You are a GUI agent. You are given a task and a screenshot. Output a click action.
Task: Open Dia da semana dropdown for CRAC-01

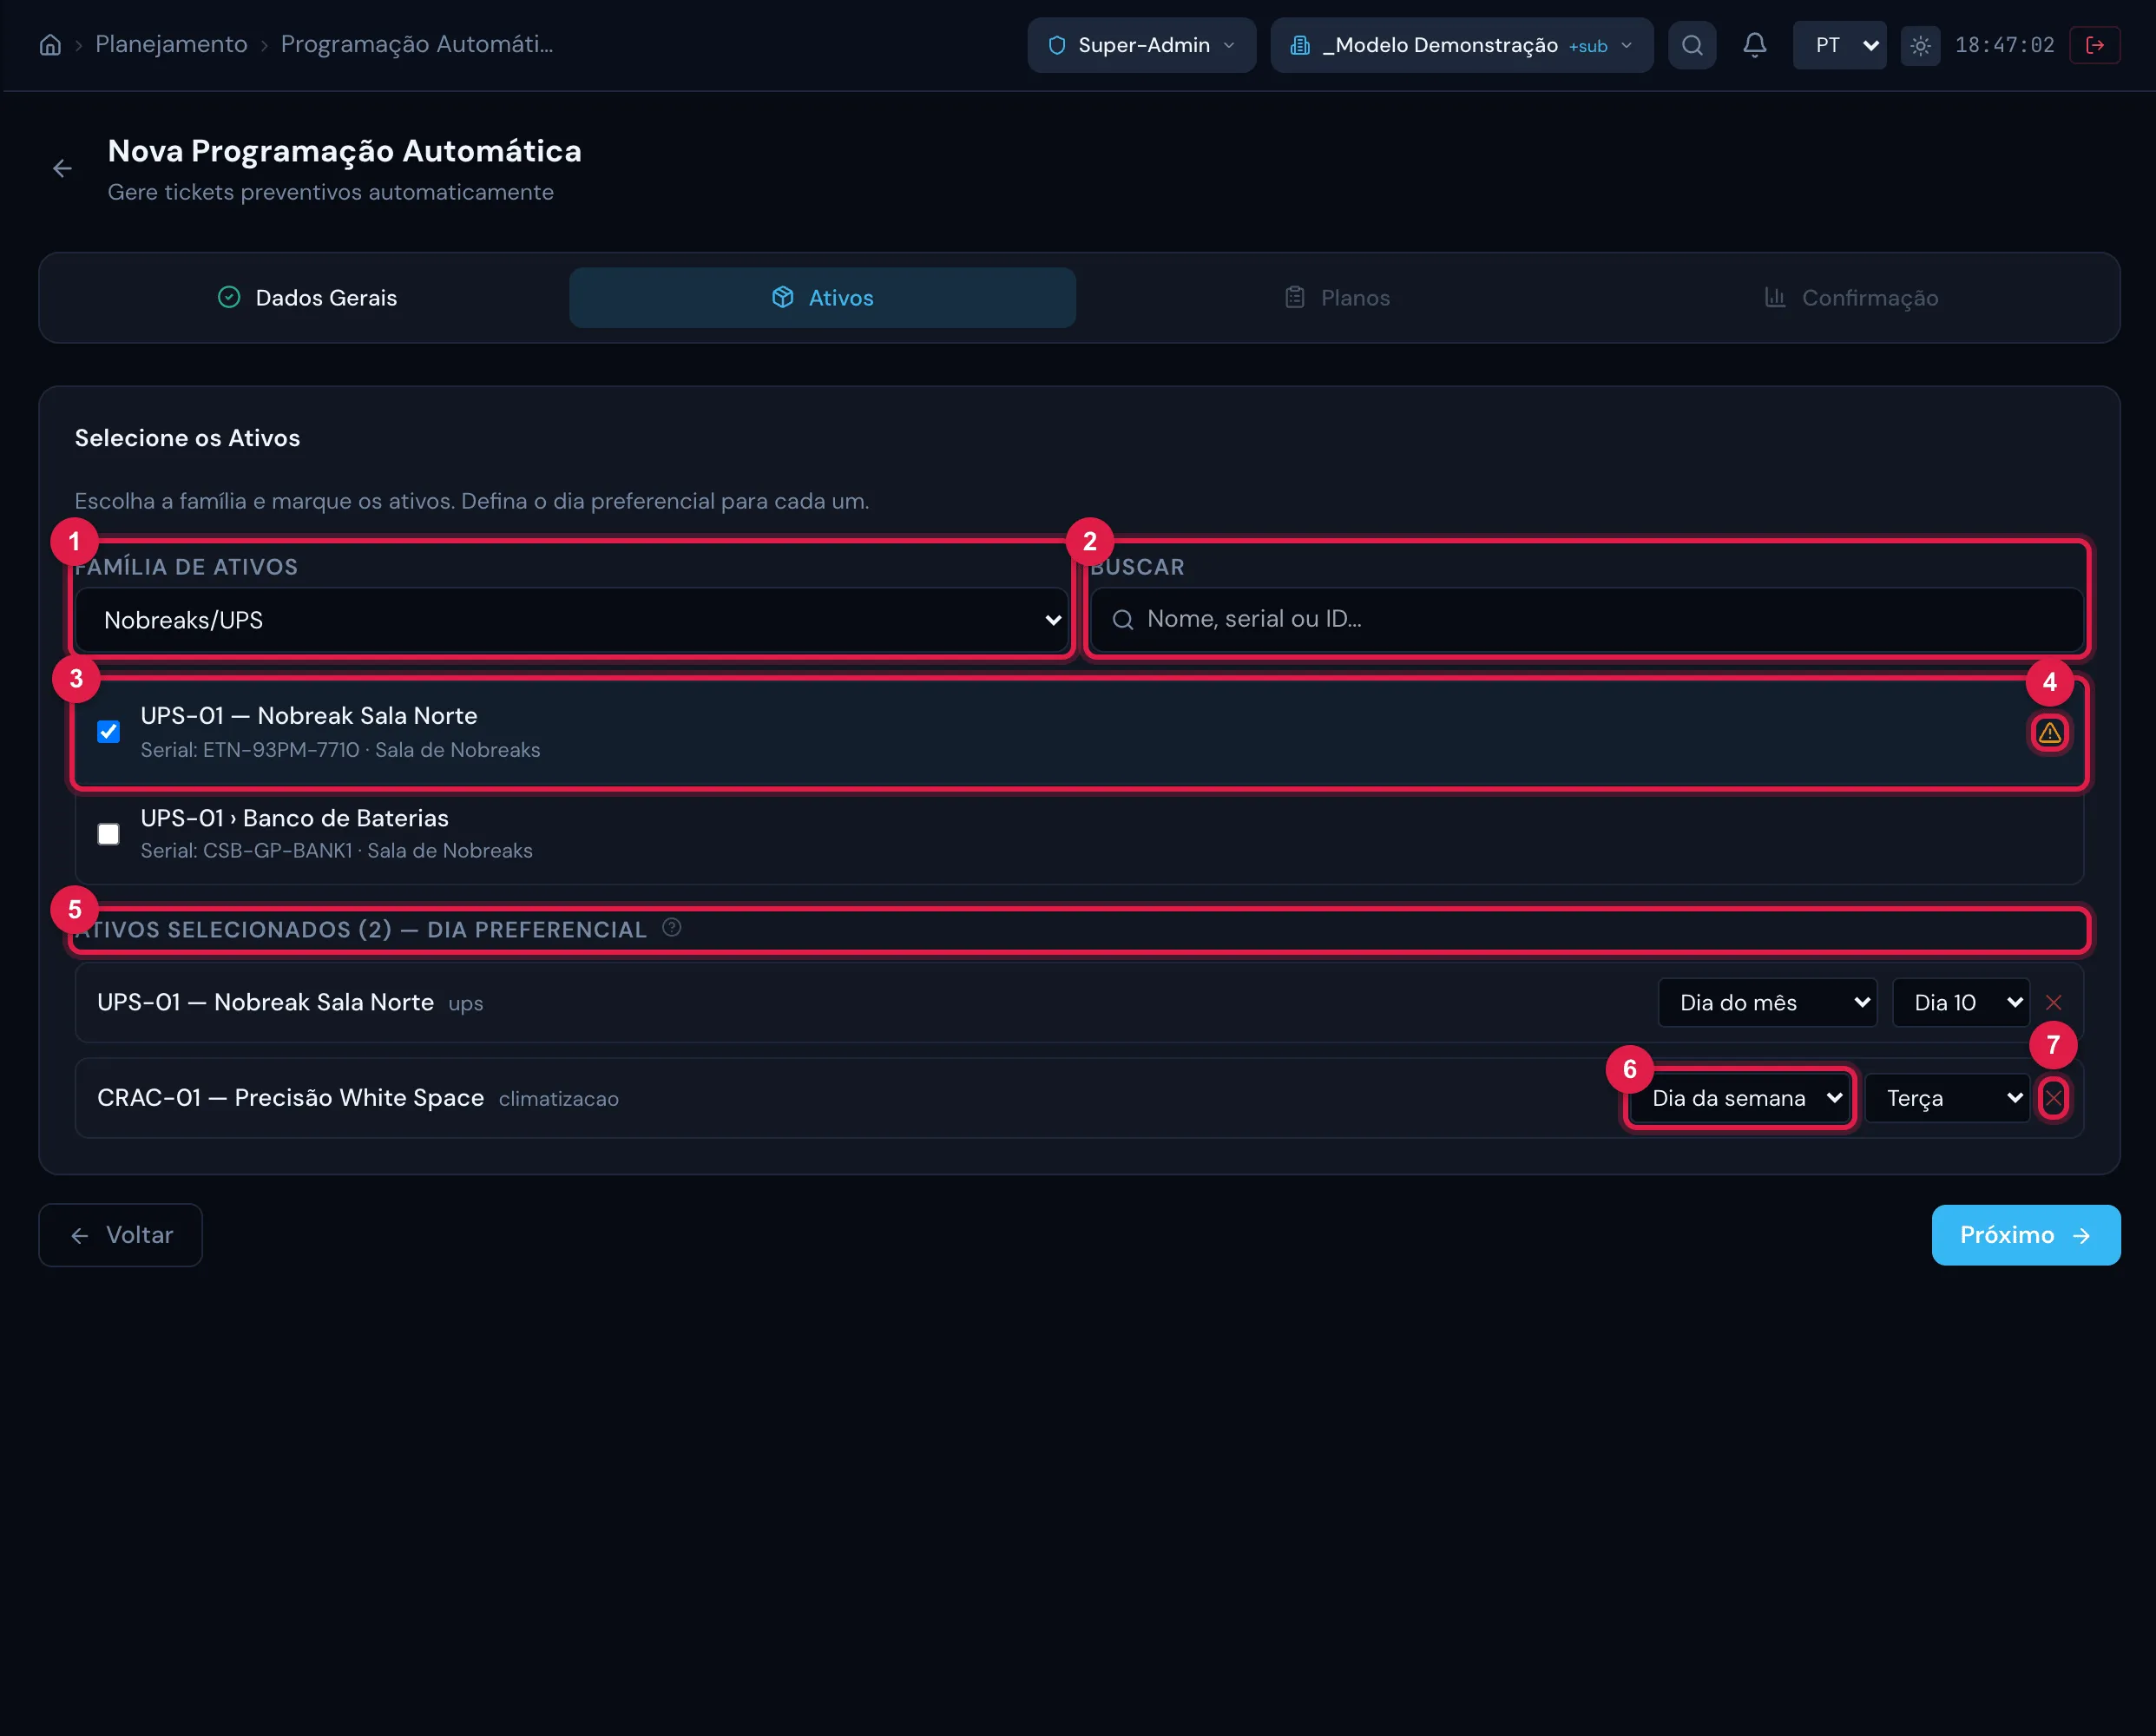[x=1739, y=1098]
